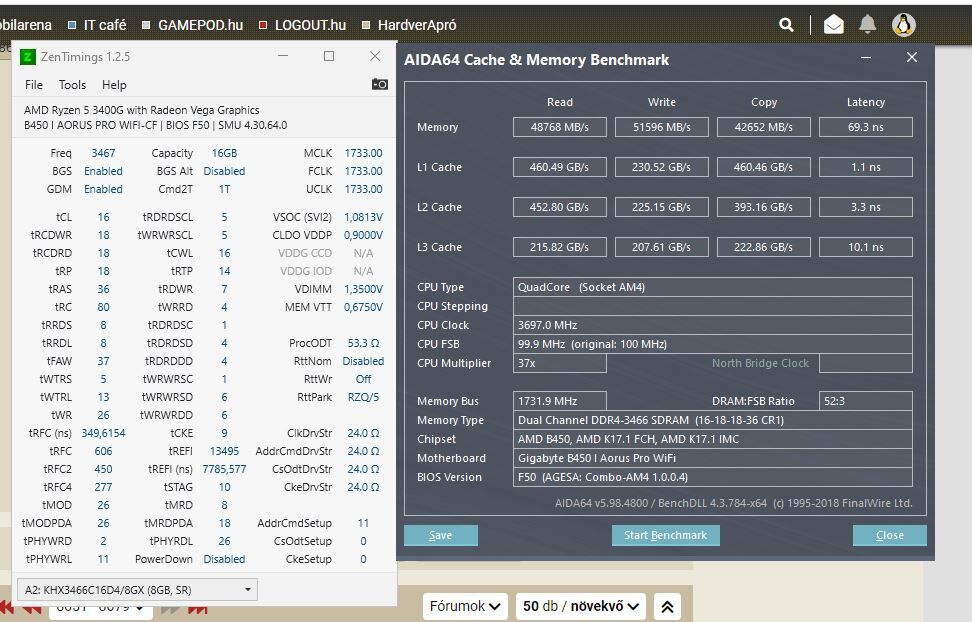Viewport: 972px width, 622px height.
Task: Click the RttPark RZQ/5 value
Action: tap(363, 397)
